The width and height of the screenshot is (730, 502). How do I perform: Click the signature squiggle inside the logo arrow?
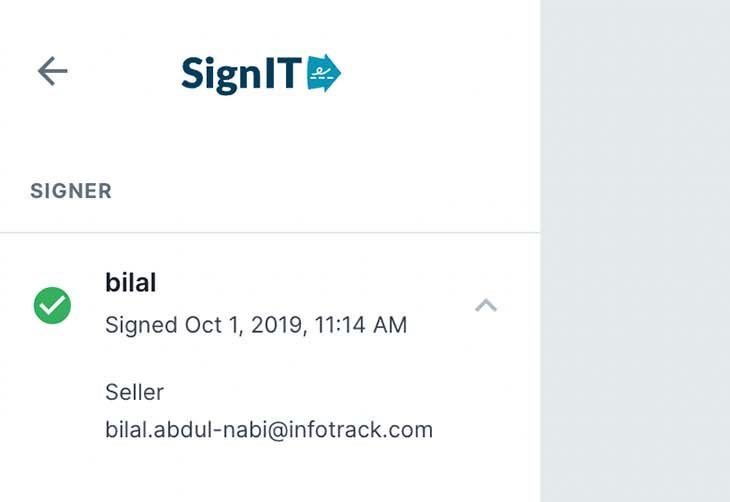(x=321, y=72)
